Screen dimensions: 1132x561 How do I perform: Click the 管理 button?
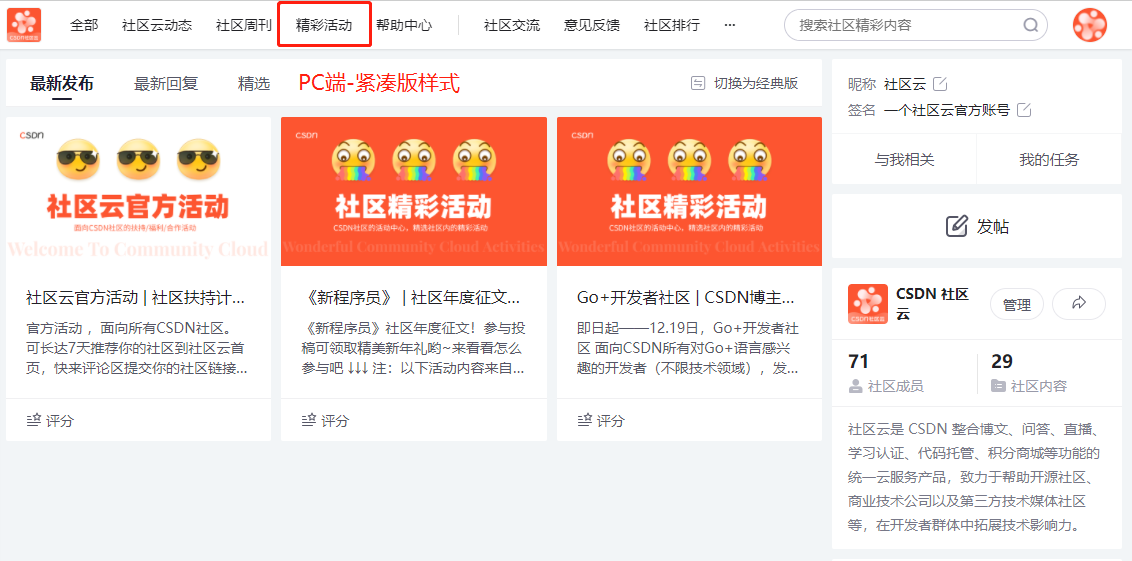(x=1016, y=304)
